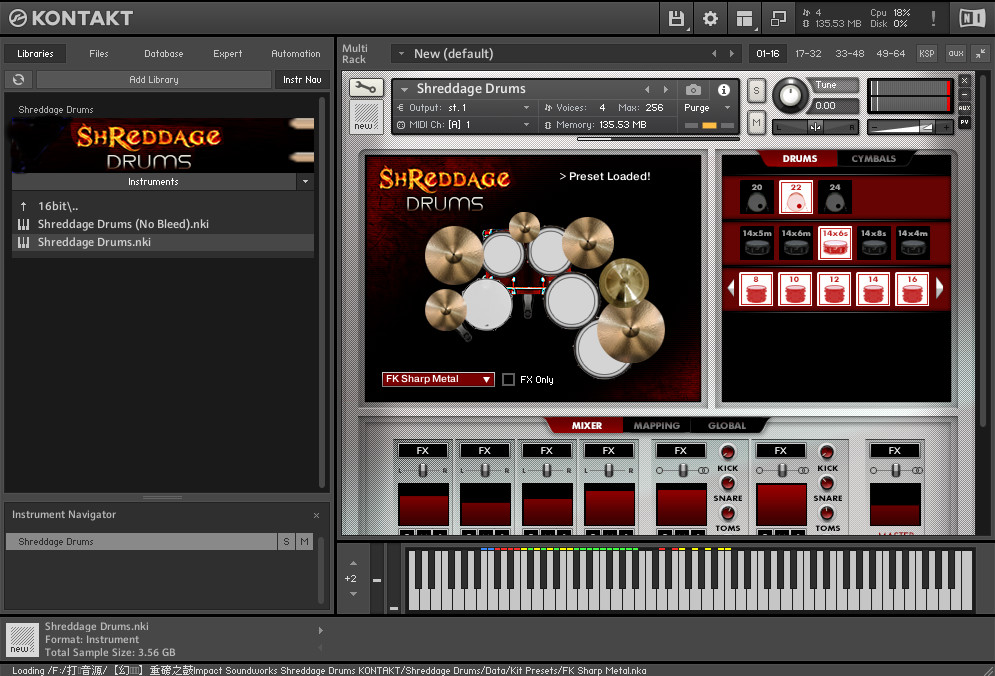Toggle the minimized view icon in header
The width and height of the screenshot is (995, 676).
coord(778,18)
